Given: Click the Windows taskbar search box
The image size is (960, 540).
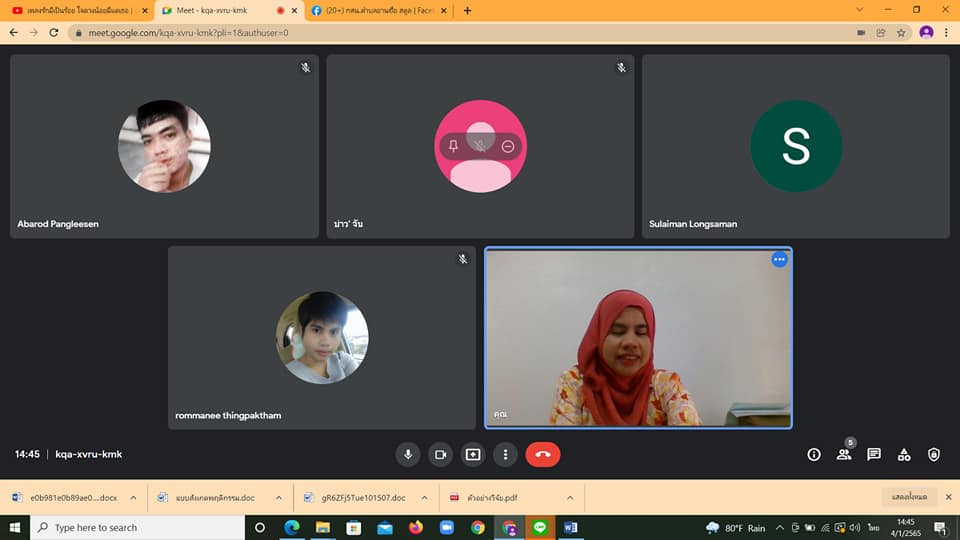Looking at the screenshot, I should click(138, 527).
